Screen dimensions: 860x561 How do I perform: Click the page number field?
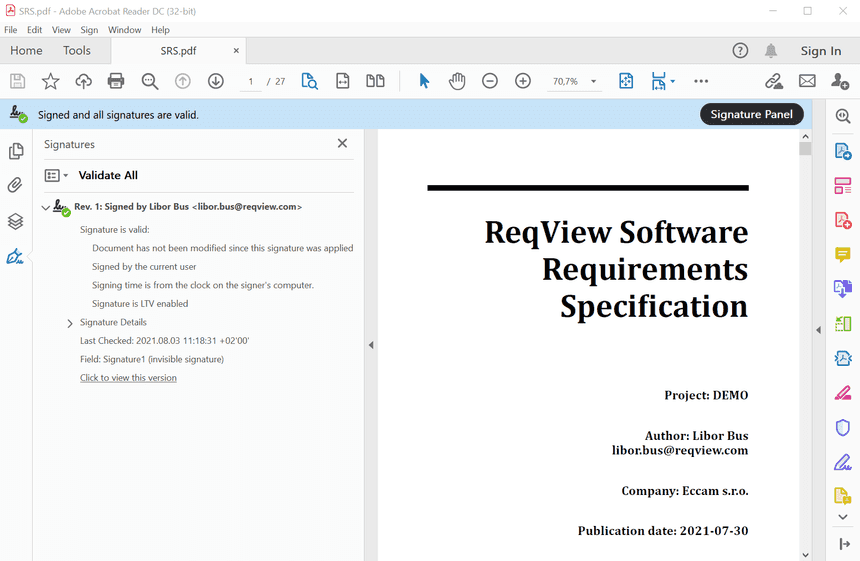(251, 81)
